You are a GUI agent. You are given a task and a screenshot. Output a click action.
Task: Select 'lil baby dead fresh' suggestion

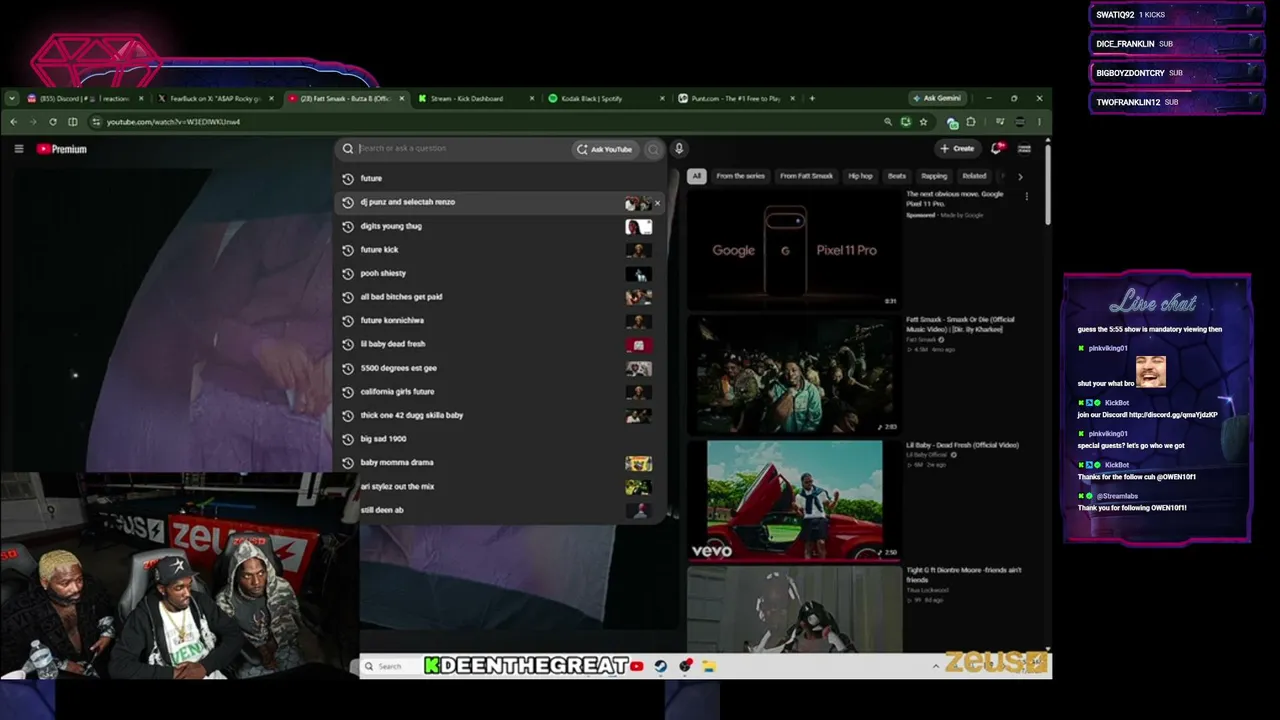(500, 344)
